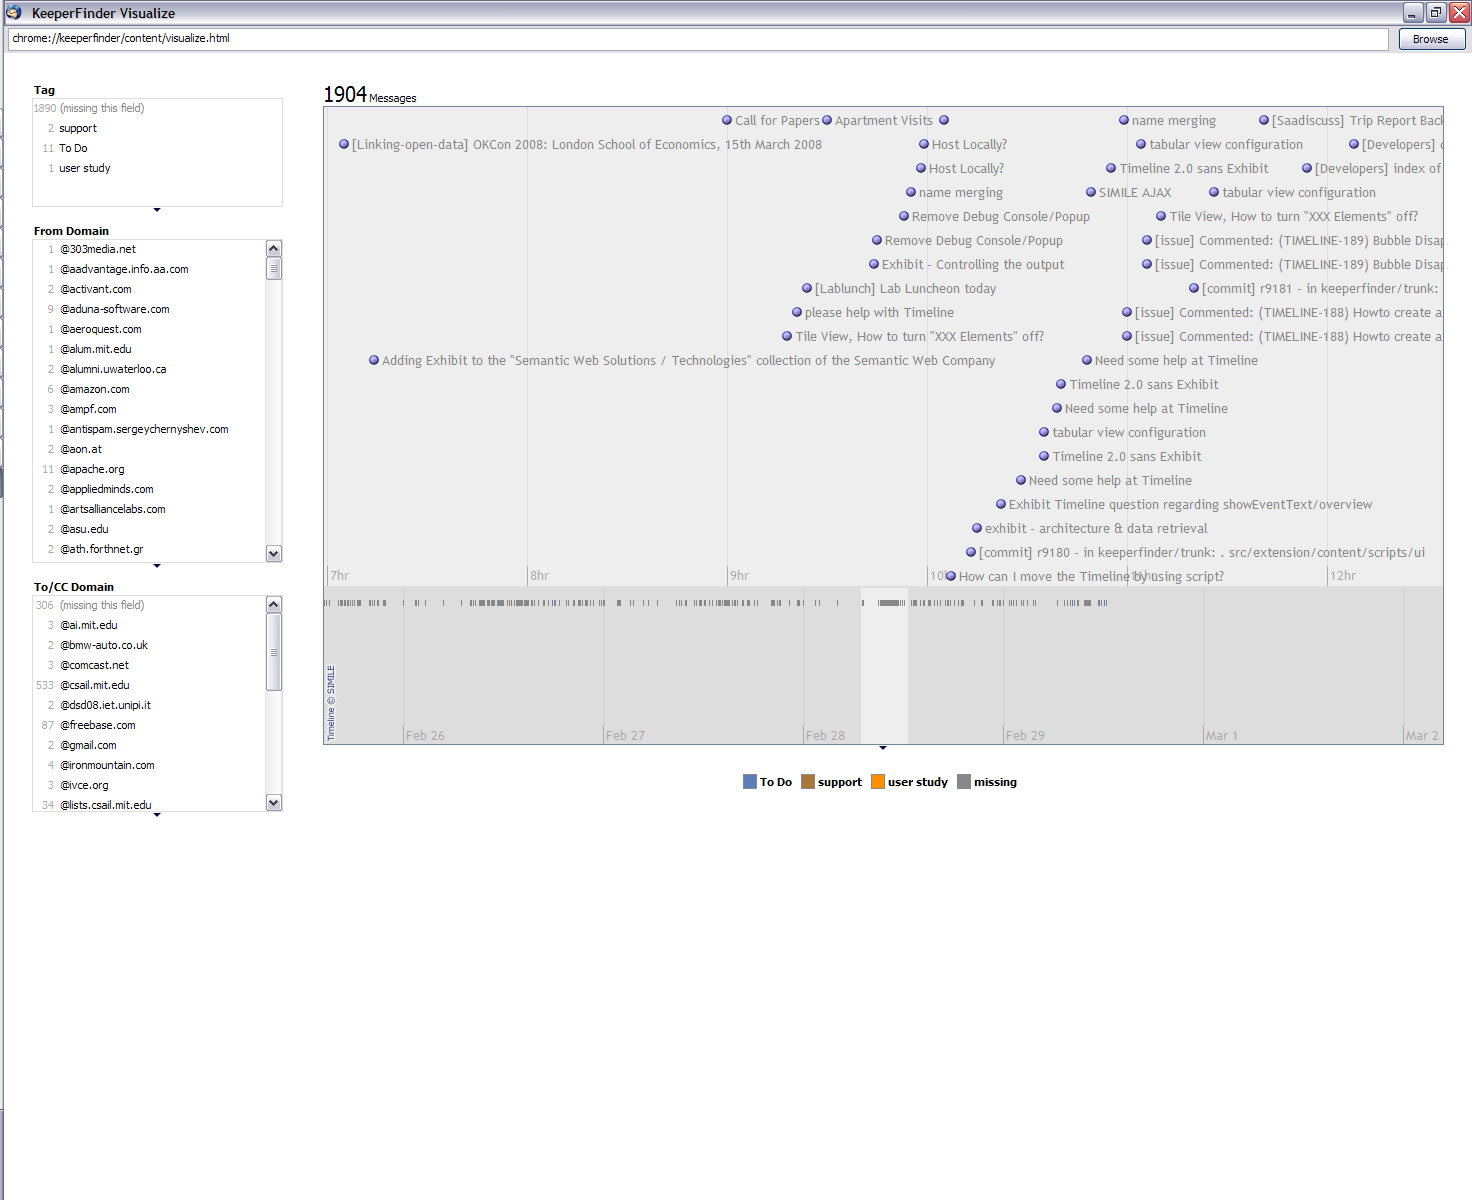Click the blue 'To Do' legend swatch

pyautogui.click(x=750, y=782)
